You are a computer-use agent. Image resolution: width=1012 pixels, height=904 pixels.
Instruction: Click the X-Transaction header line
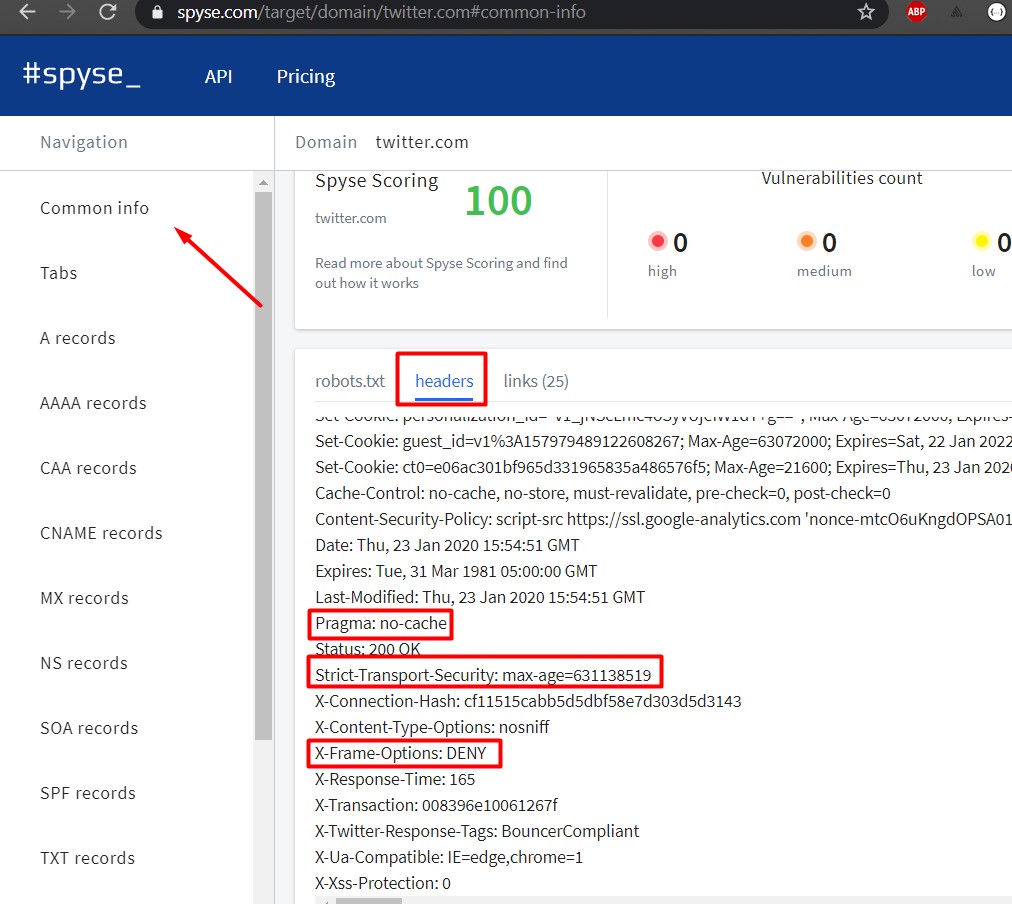click(x=436, y=805)
